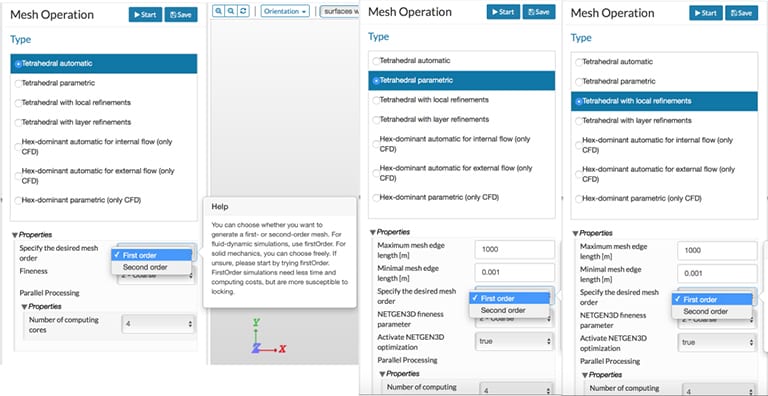Collapse the top Properties section in right panel
The width and height of the screenshot is (768, 396).
pos(576,233)
